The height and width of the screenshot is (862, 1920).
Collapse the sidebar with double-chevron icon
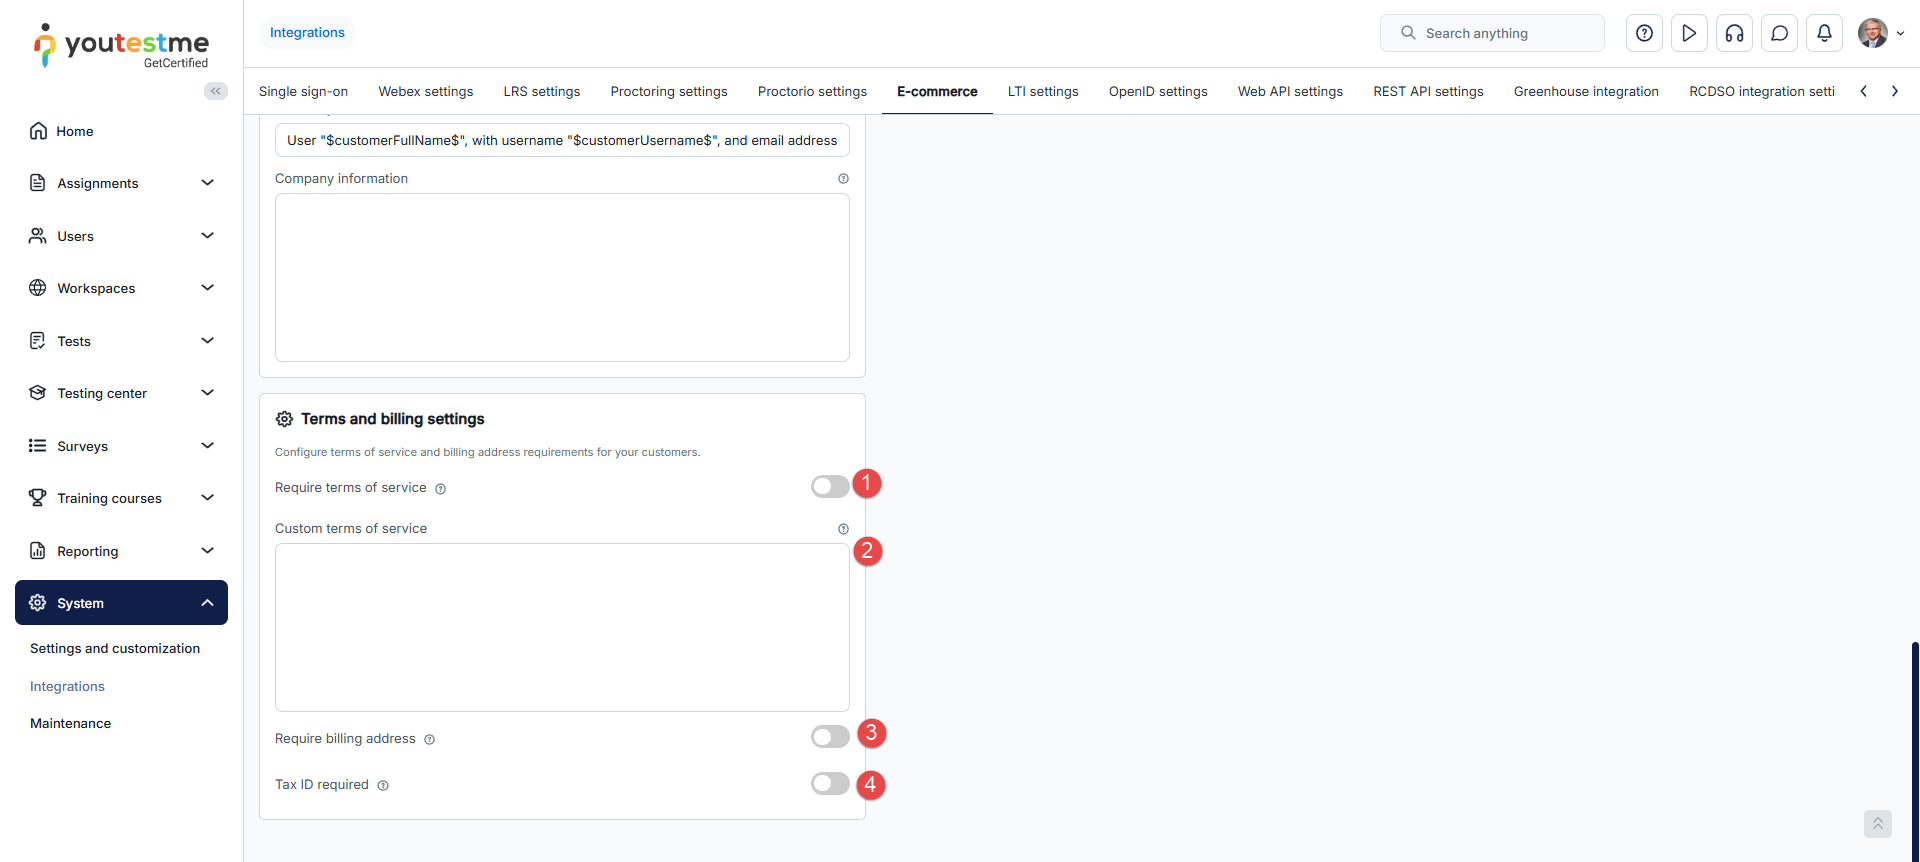[216, 91]
